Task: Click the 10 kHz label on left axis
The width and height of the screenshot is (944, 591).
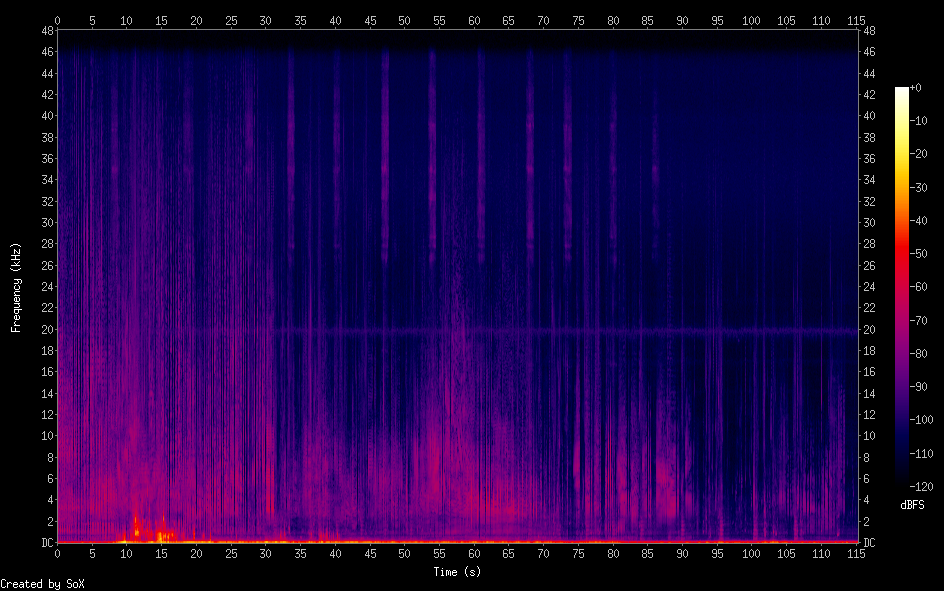Action: [44, 436]
